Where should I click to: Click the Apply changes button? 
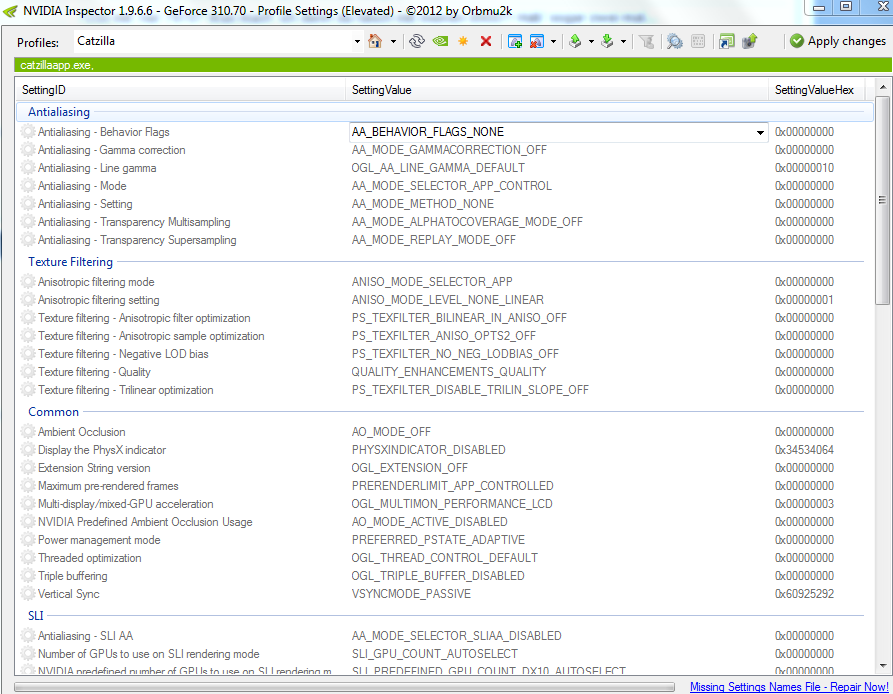coord(838,41)
